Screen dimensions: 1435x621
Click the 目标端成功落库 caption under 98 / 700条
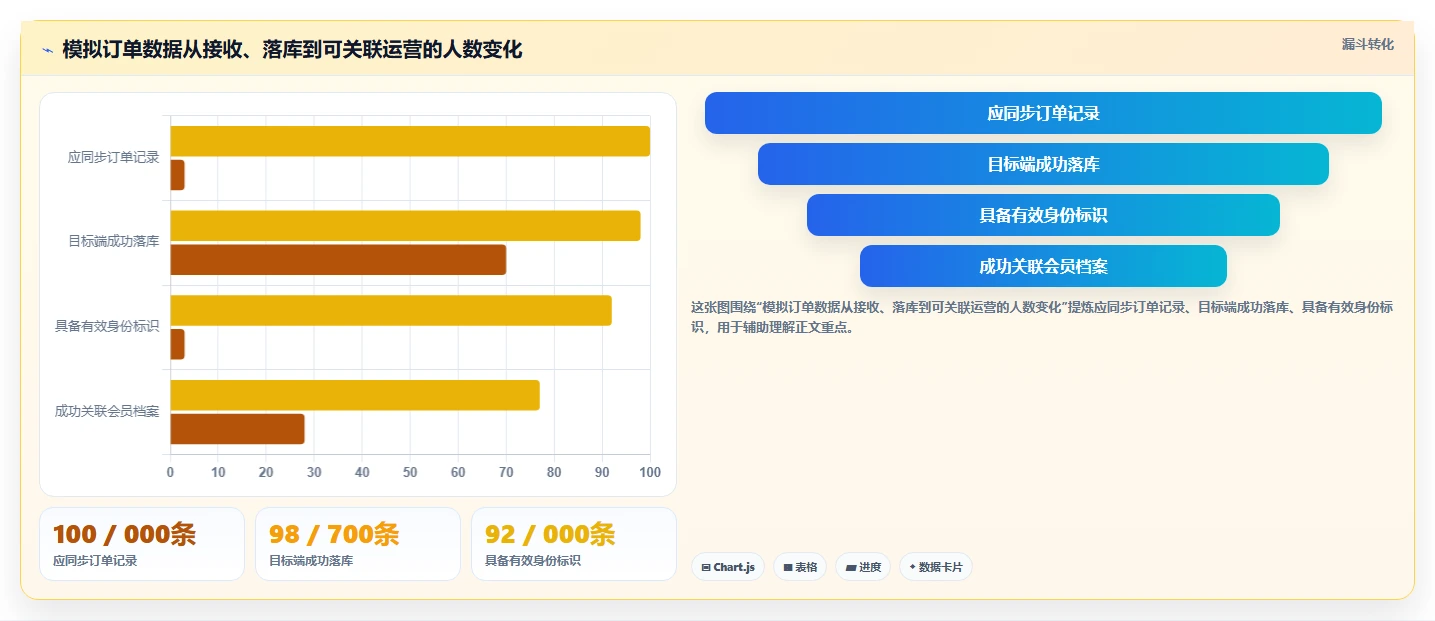(311, 561)
